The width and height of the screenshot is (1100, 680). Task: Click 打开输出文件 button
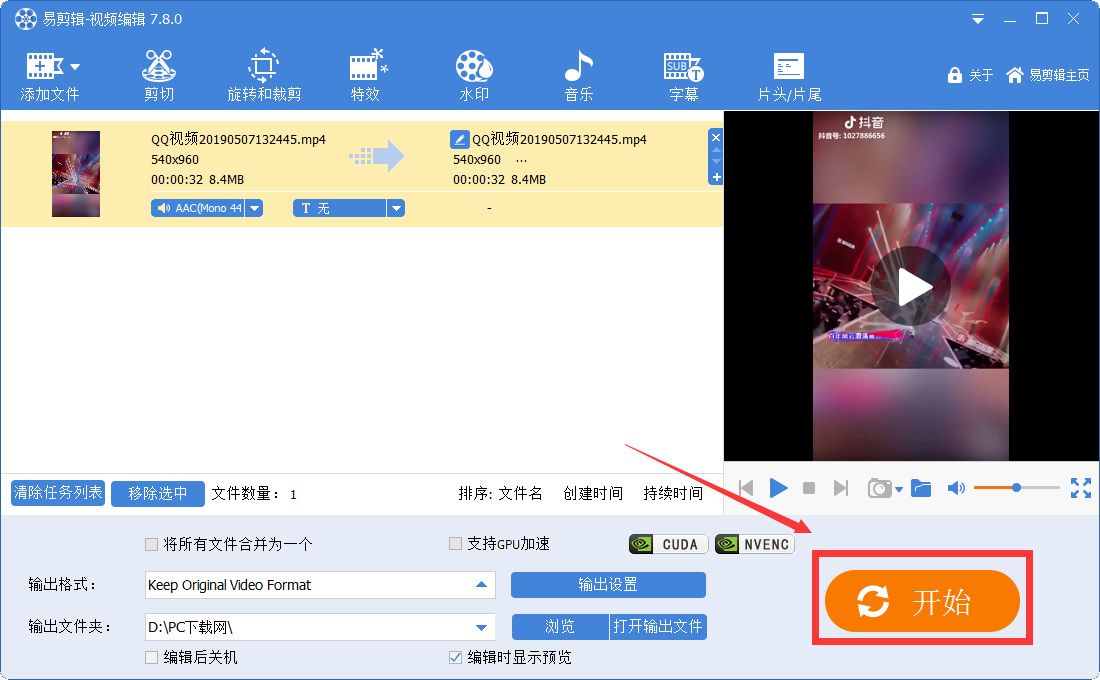coord(658,626)
